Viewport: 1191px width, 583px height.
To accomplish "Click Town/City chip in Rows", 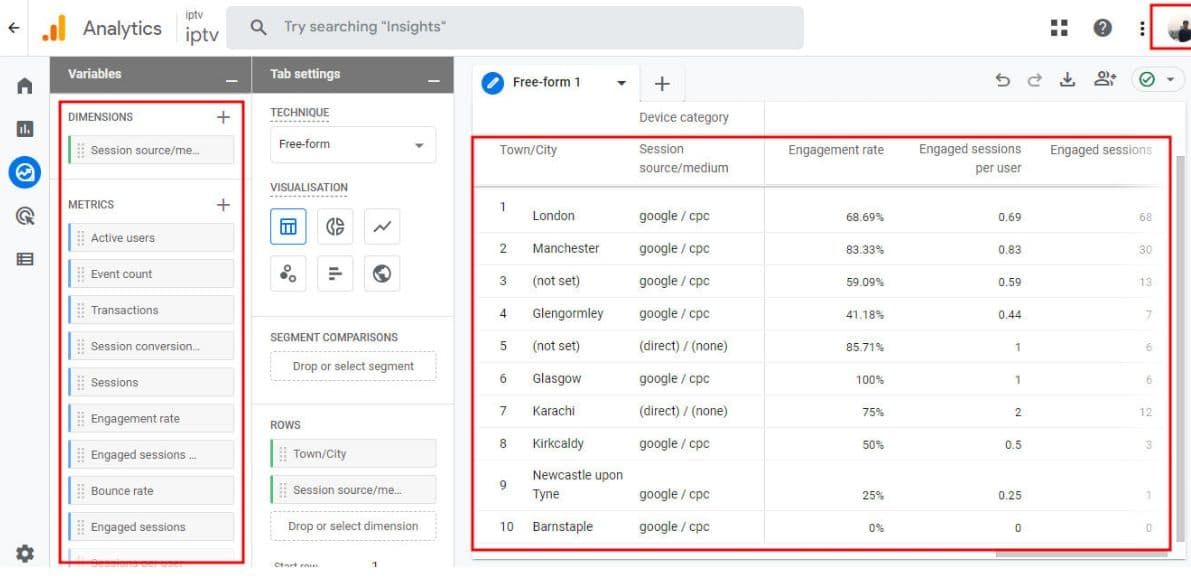I will click(x=353, y=453).
